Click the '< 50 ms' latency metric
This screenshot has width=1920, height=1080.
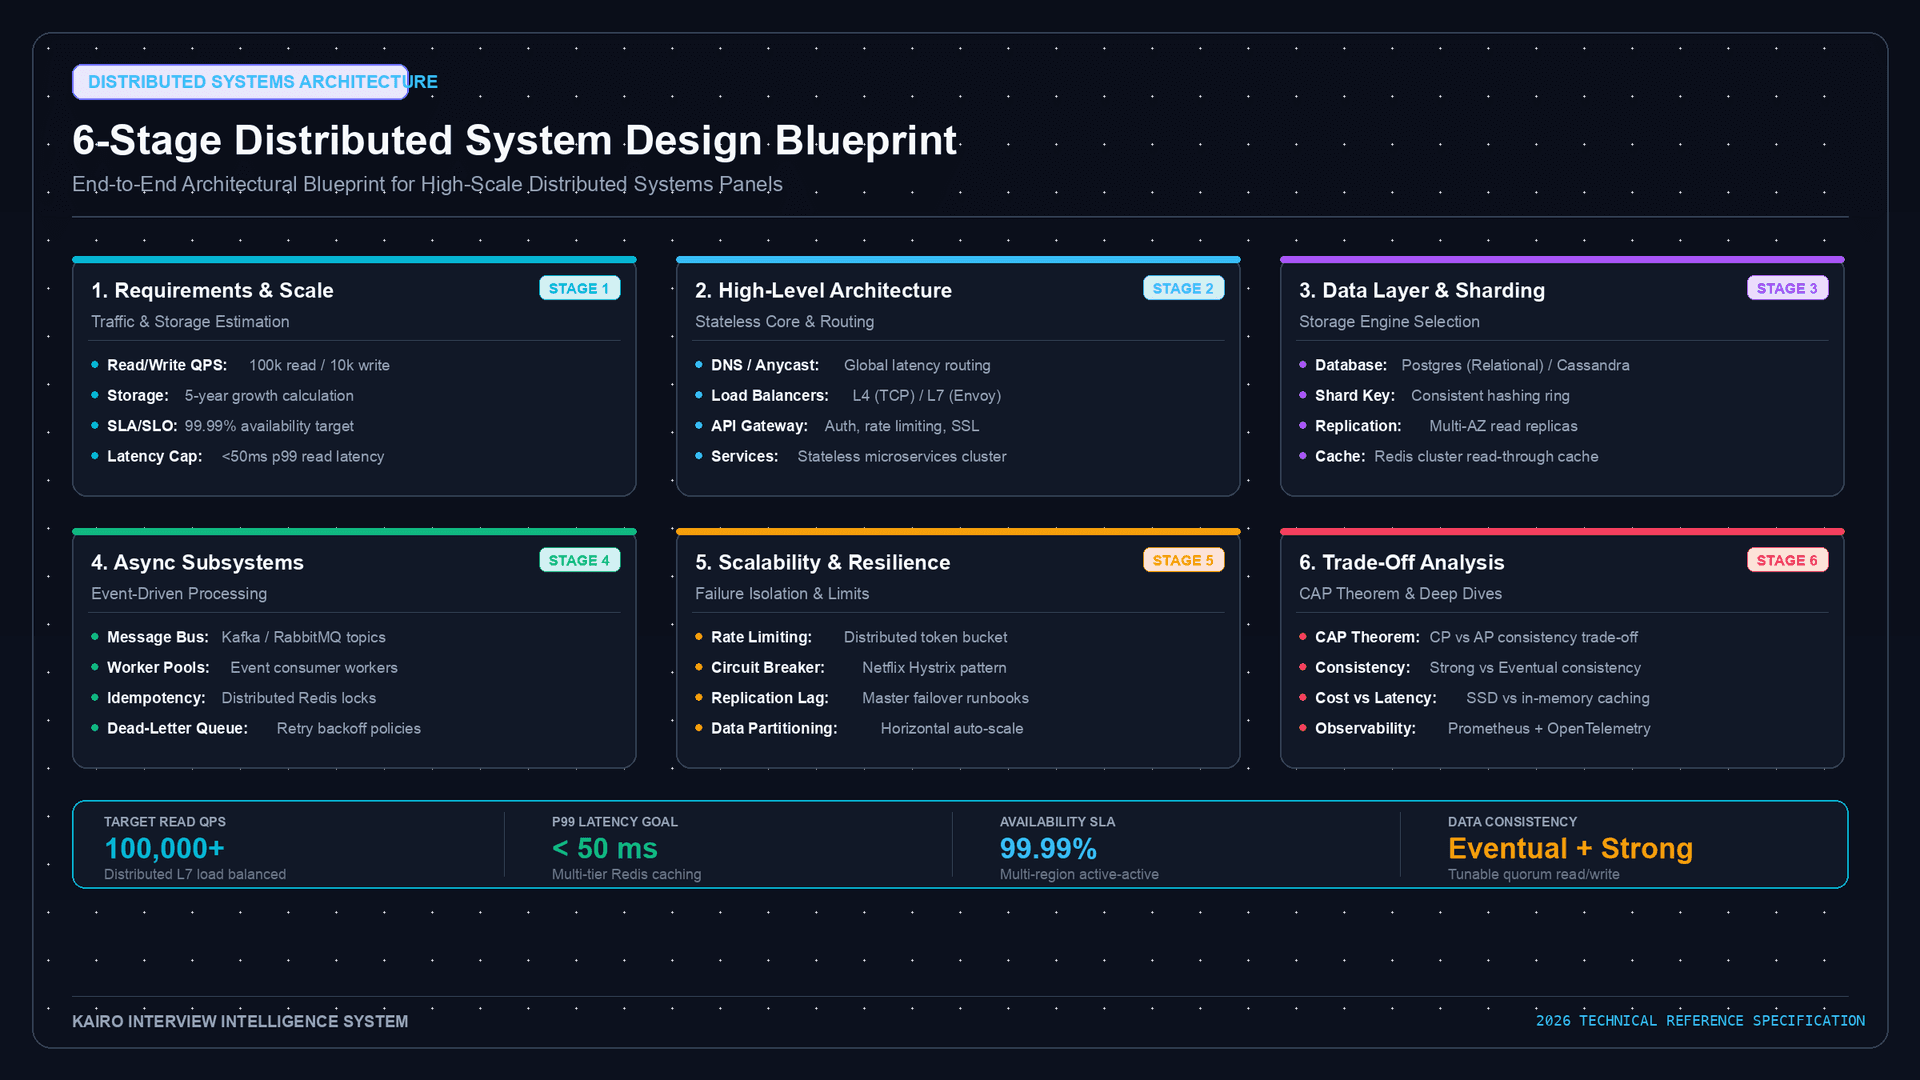pyautogui.click(x=605, y=849)
